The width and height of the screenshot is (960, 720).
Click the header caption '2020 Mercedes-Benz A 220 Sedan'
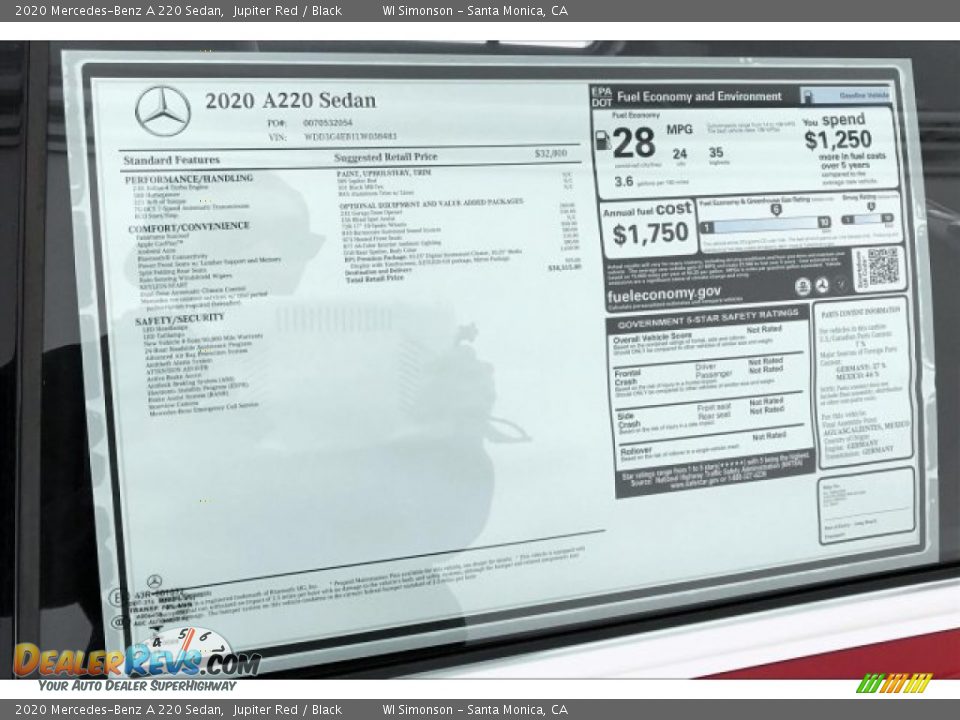click(x=119, y=10)
